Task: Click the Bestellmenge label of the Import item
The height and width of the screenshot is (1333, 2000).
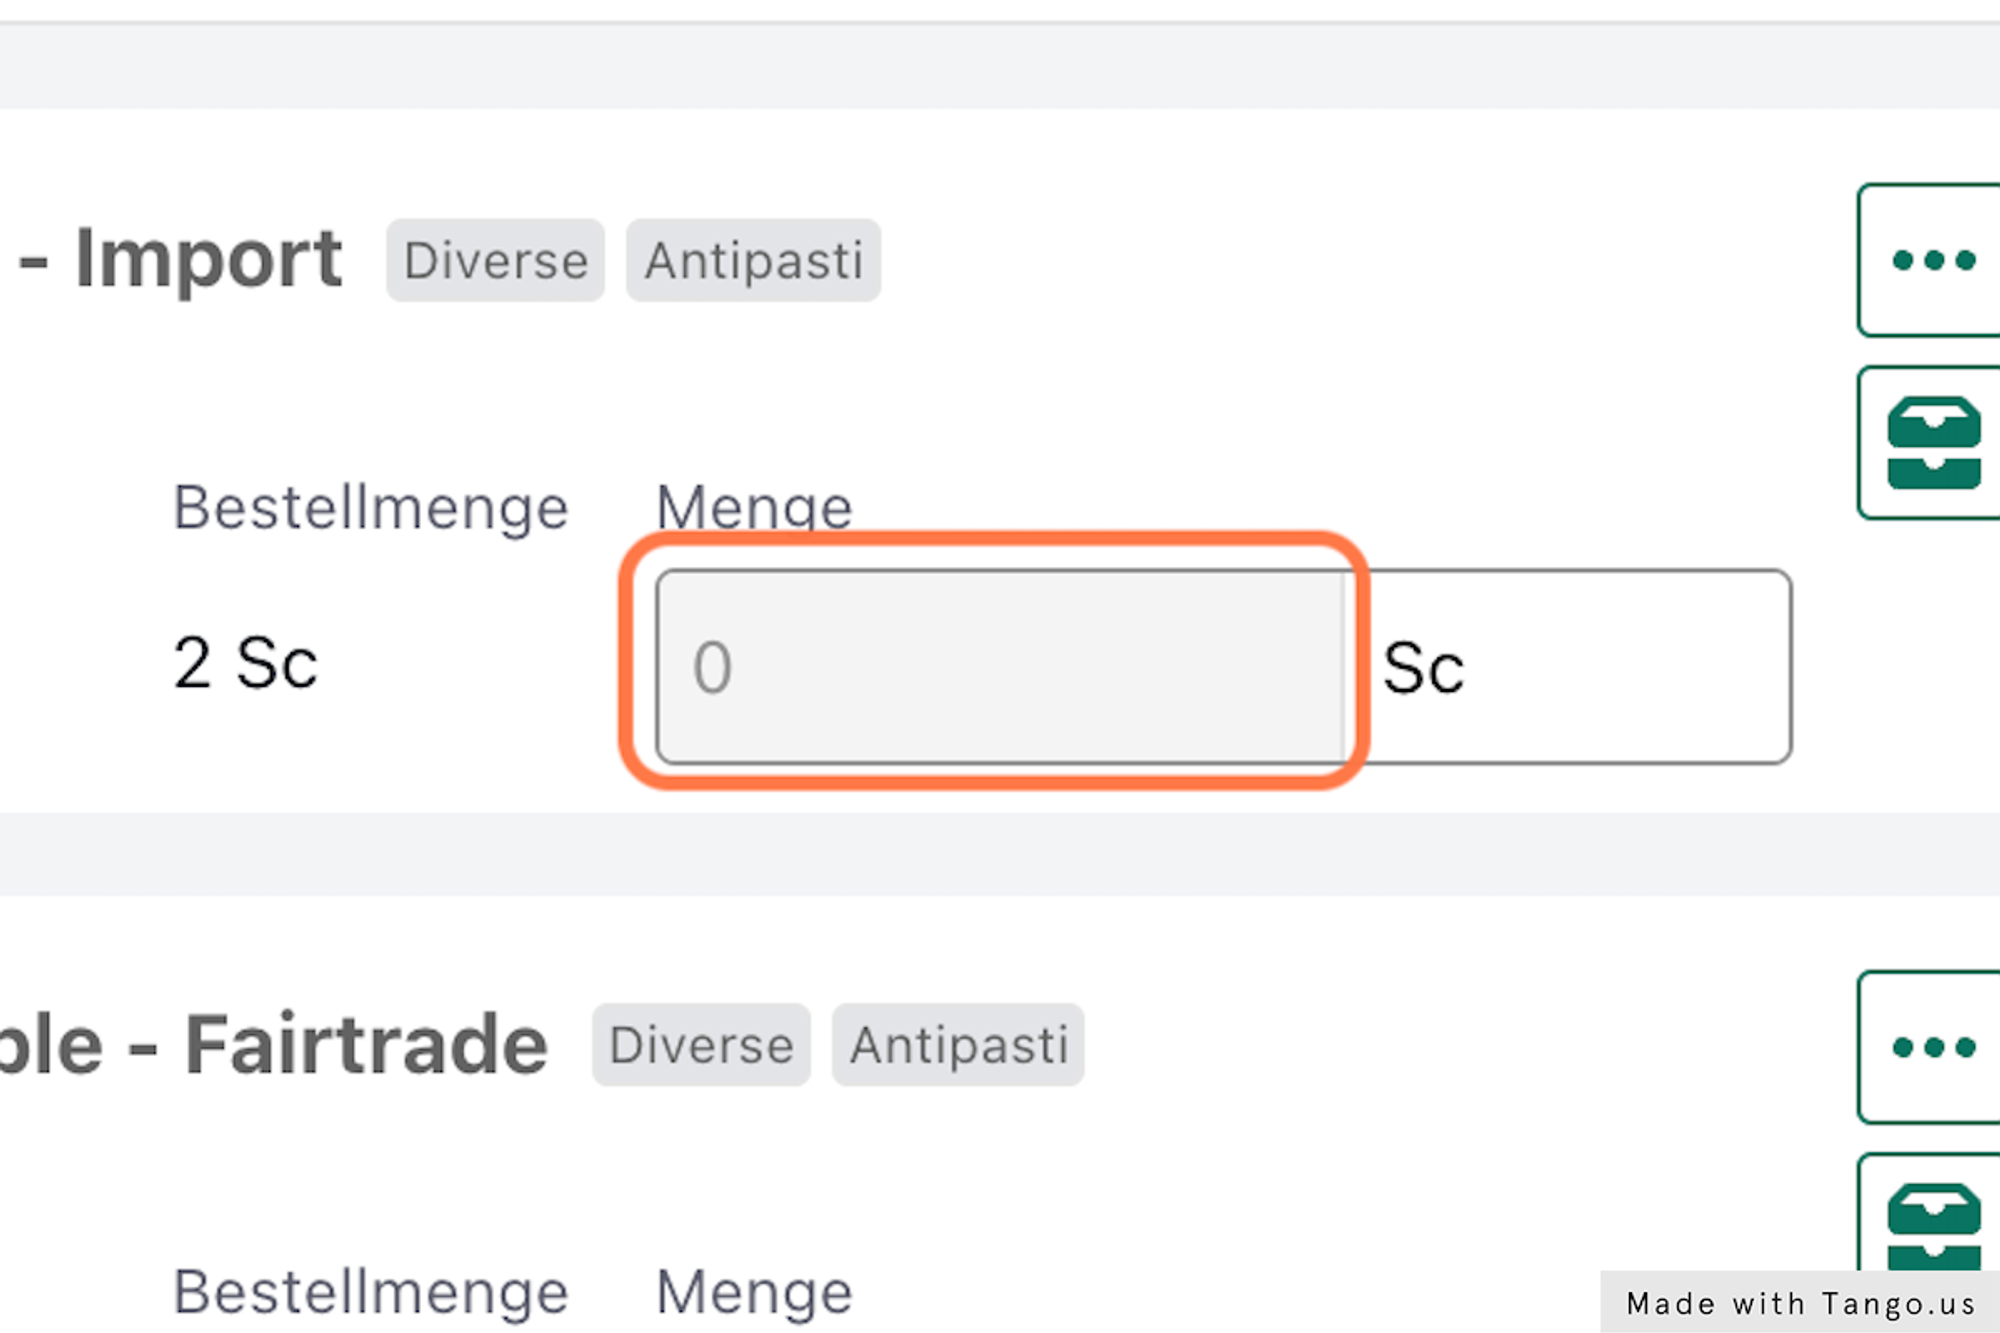Action: pyautogui.click(x=371, y=507)
